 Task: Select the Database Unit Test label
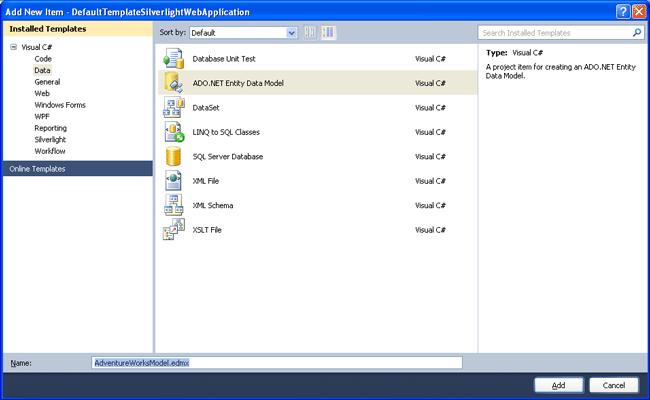tap(224, 59)
